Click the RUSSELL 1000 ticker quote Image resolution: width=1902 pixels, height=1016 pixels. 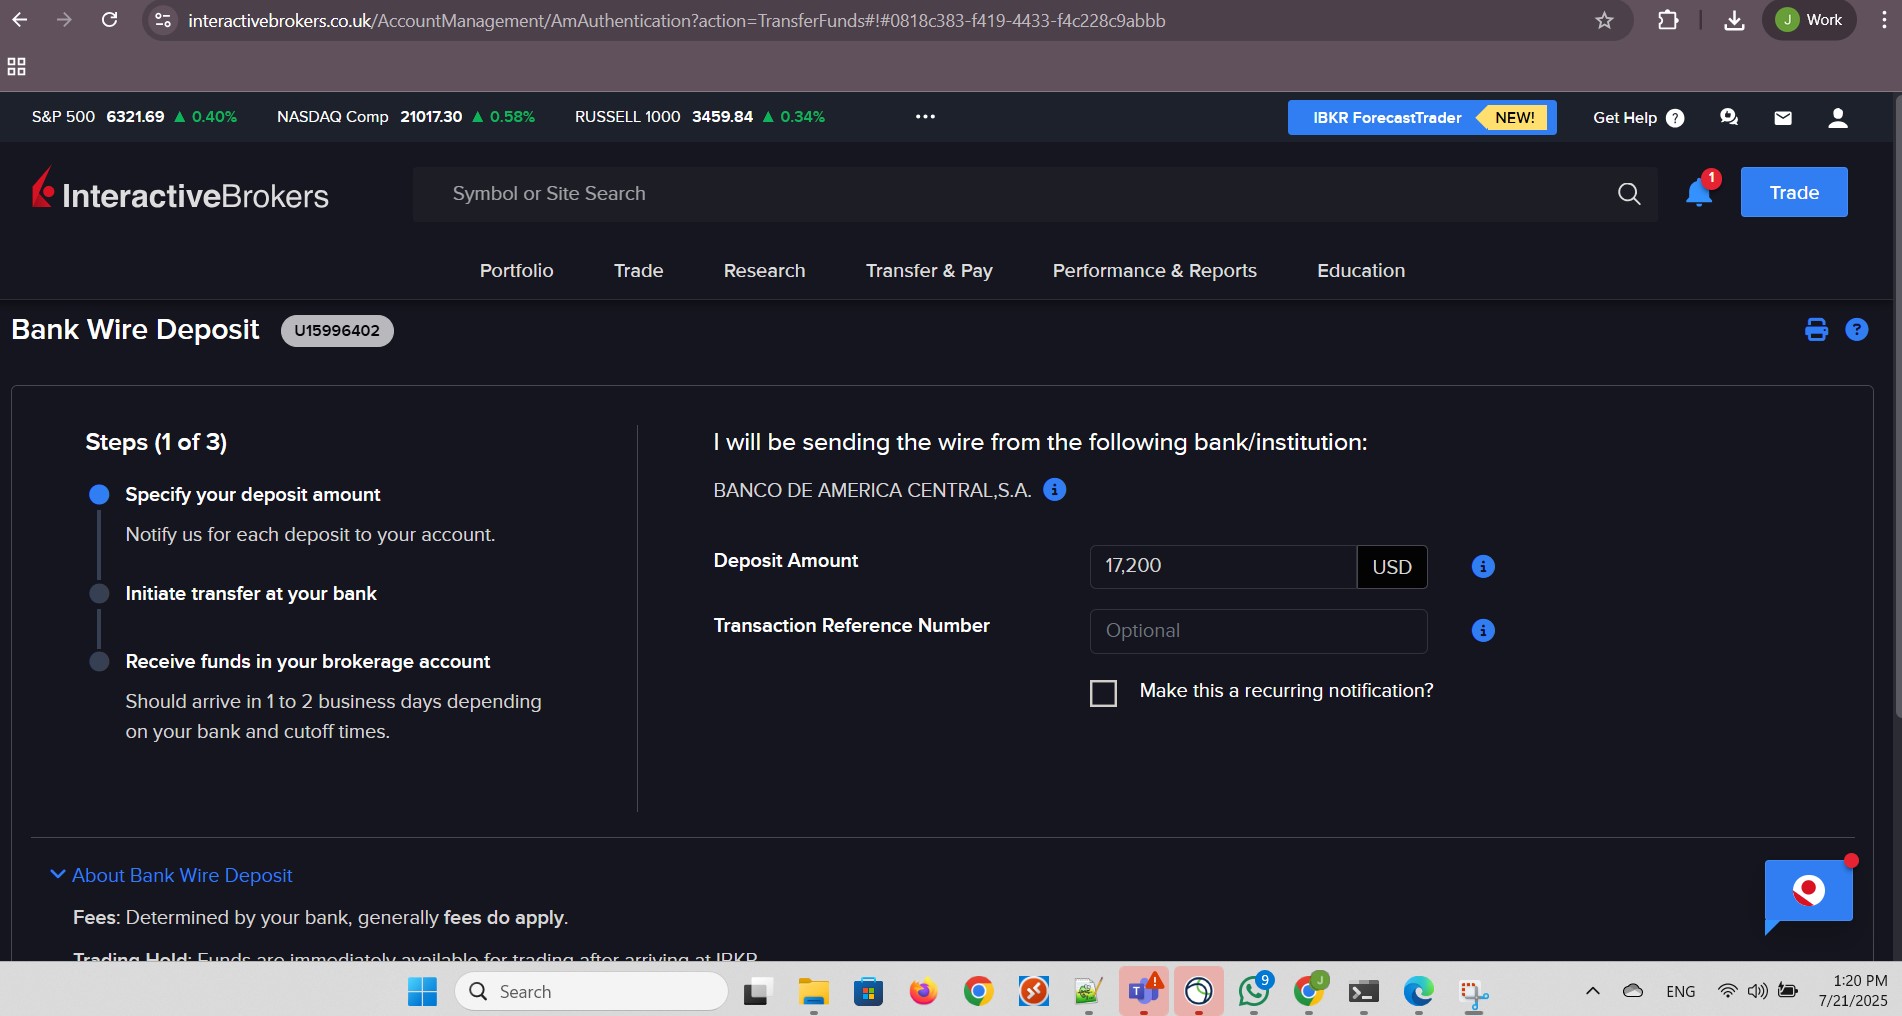699,117
